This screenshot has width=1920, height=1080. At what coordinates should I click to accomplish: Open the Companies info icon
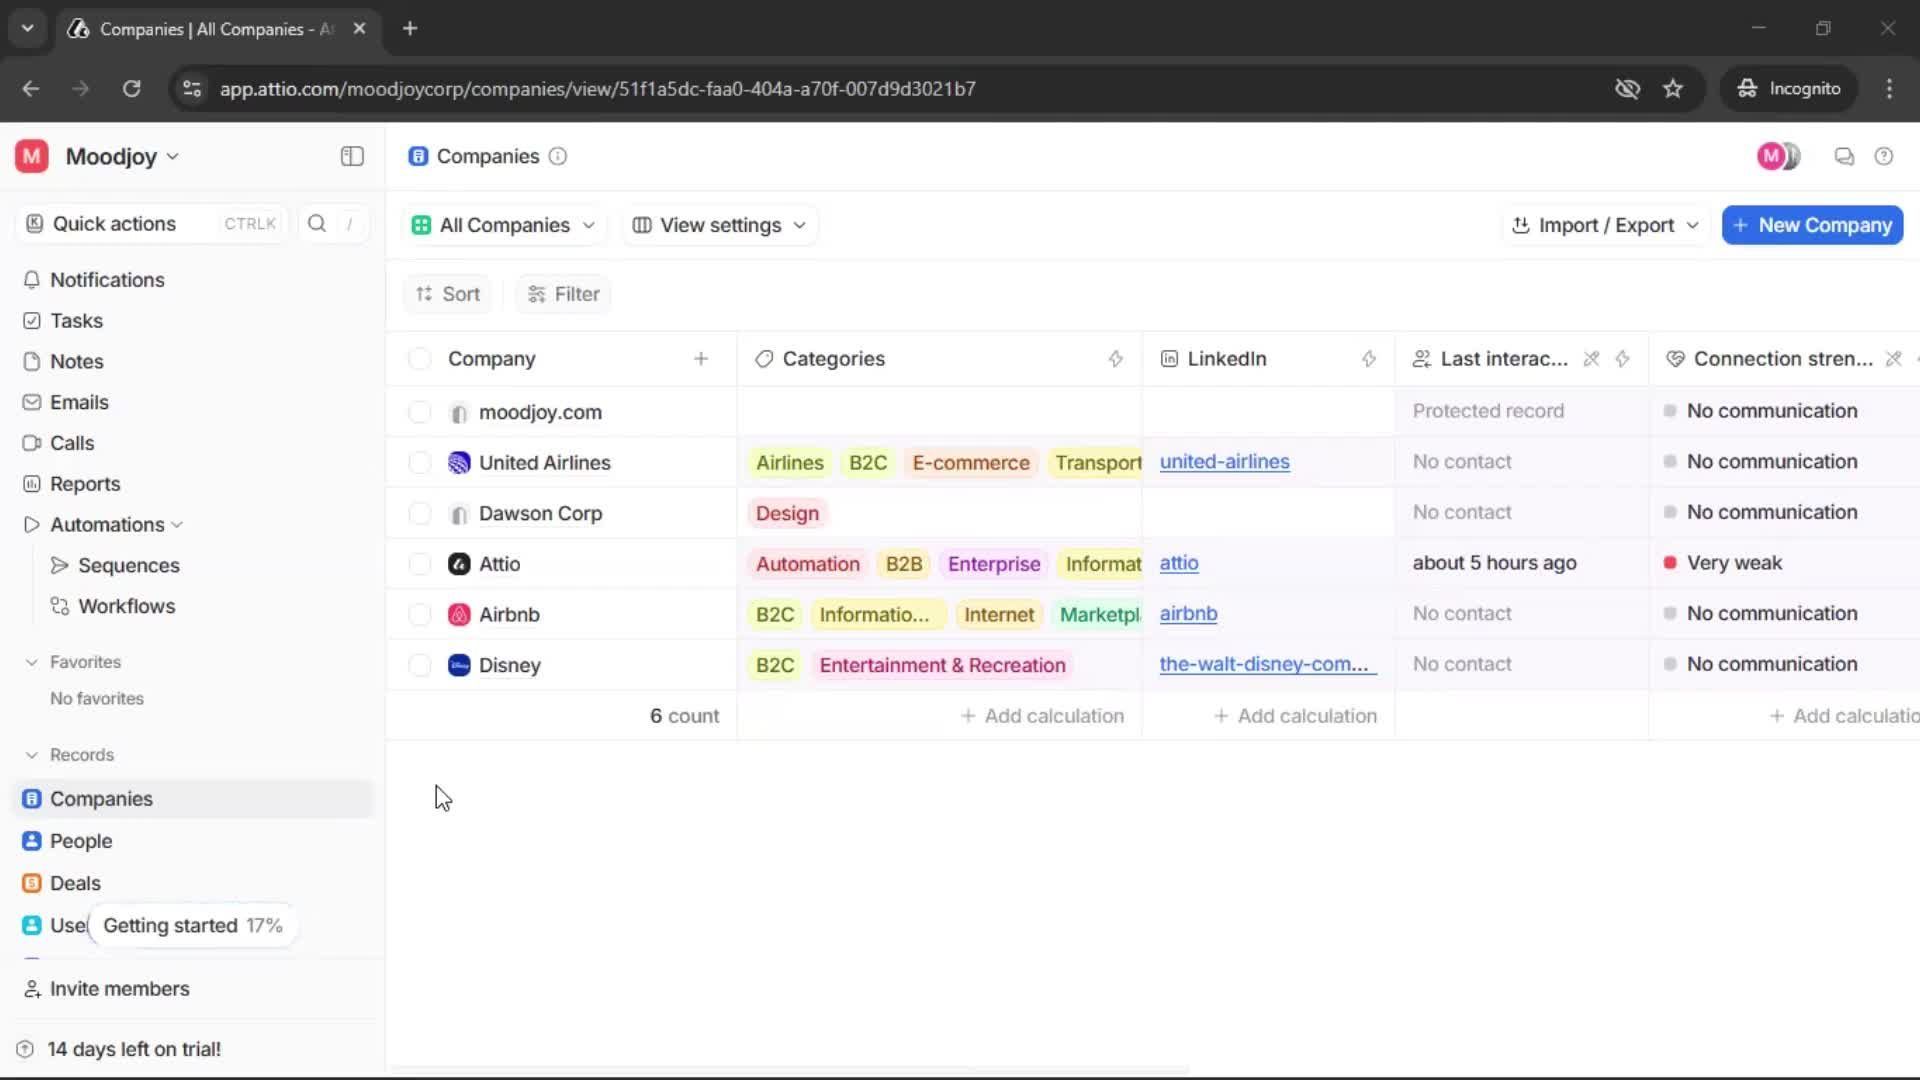coord(558,156)
